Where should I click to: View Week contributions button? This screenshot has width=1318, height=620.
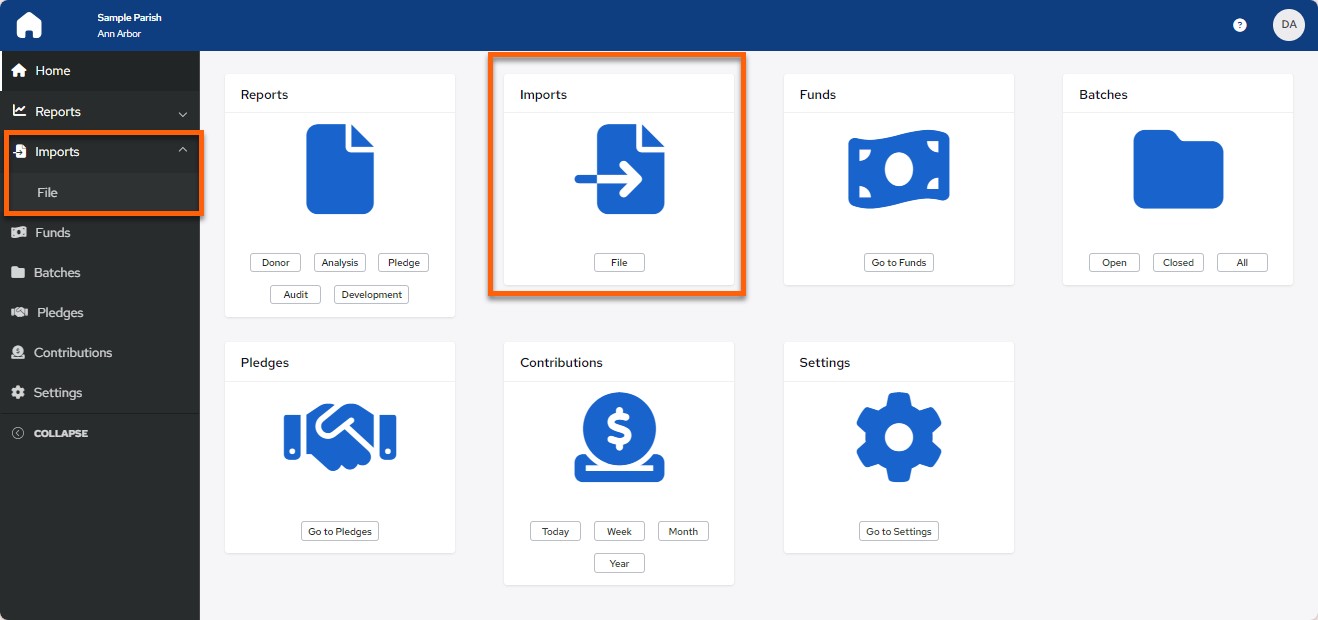coord(620,532)
